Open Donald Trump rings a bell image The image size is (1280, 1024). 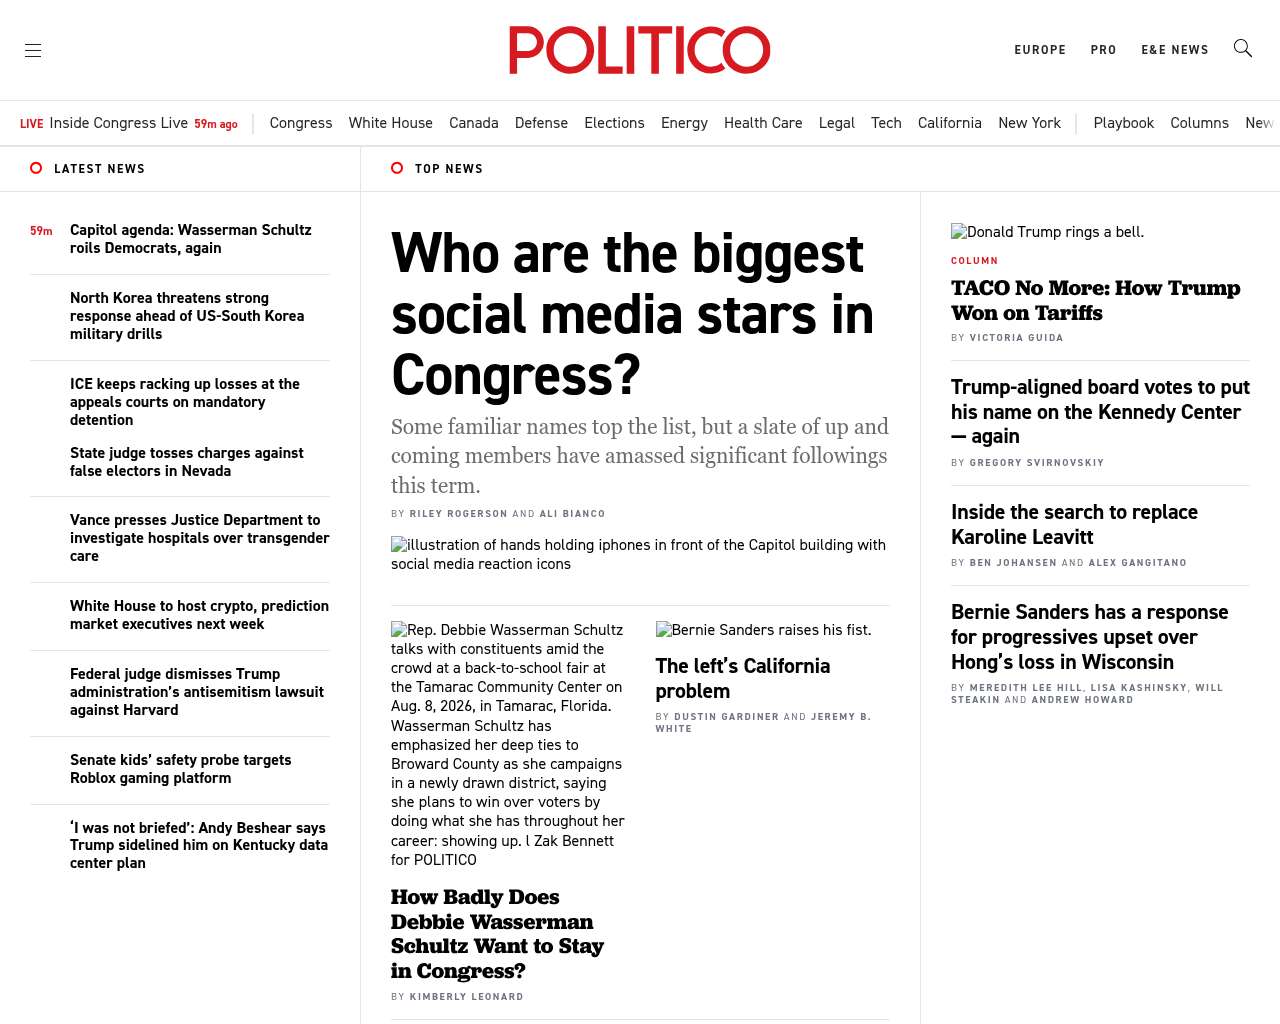click(x=1047, y=232)
